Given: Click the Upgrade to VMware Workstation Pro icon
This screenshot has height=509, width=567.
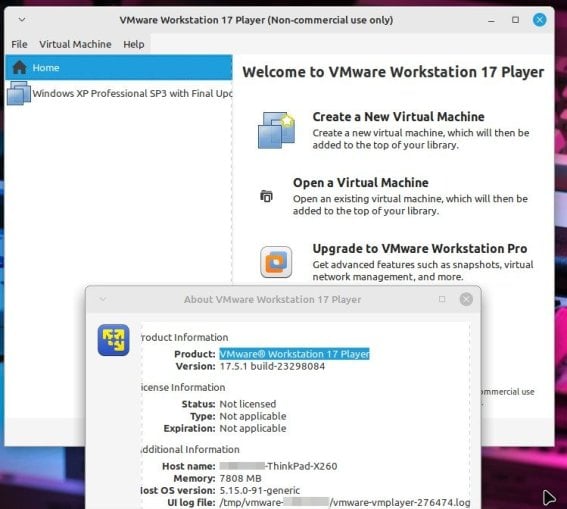Looking at the screenshot, I should coord(276,262).
